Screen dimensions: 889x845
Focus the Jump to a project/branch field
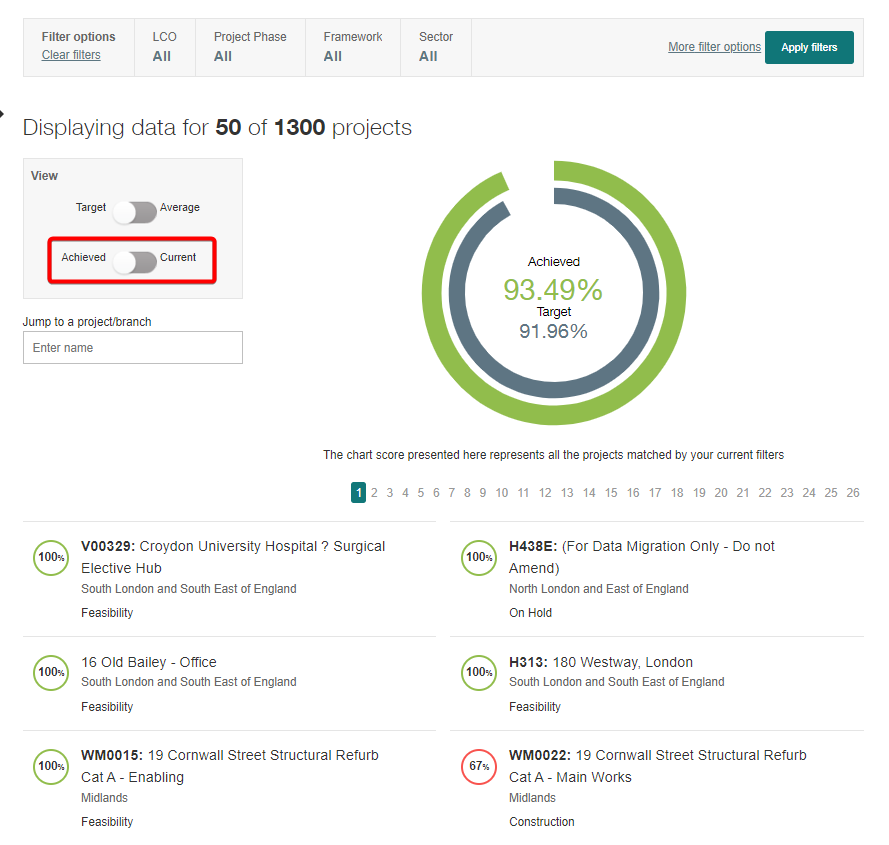[133, 348]
